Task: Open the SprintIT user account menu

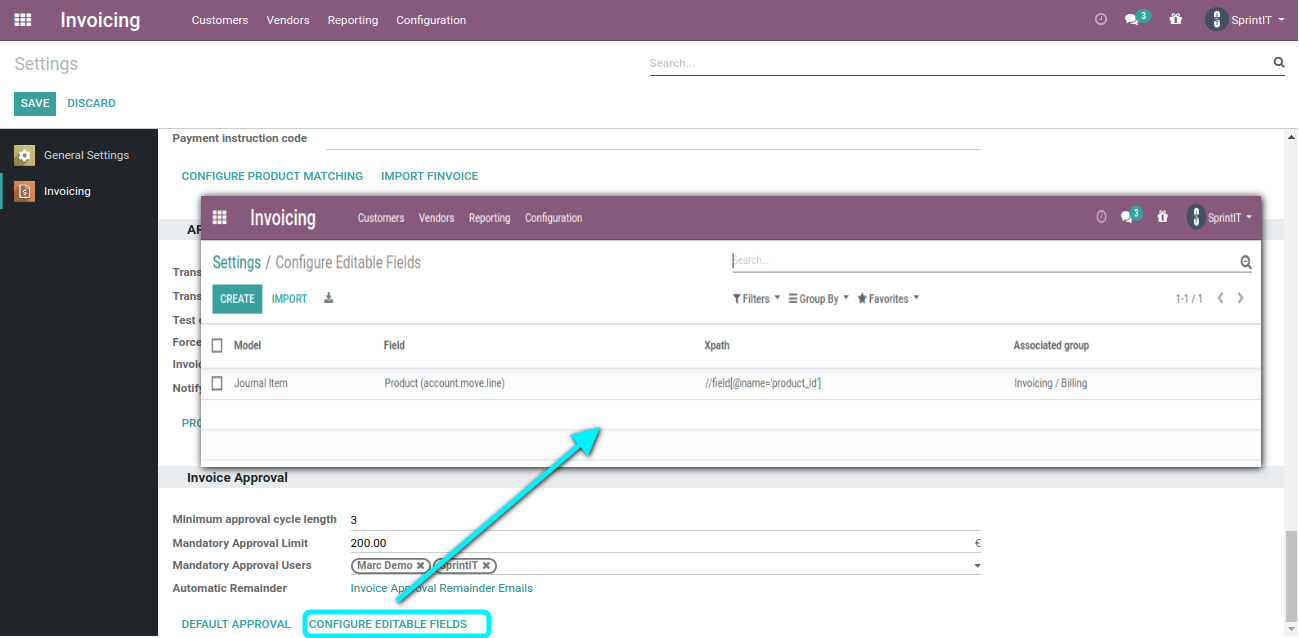Action: (1243, 18)
